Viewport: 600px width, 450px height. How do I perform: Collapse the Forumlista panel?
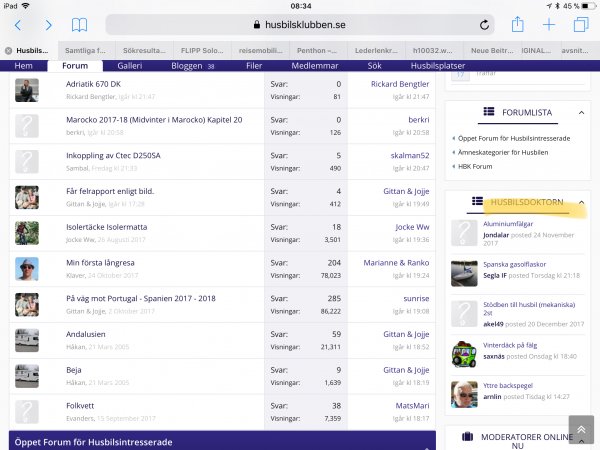582,112
